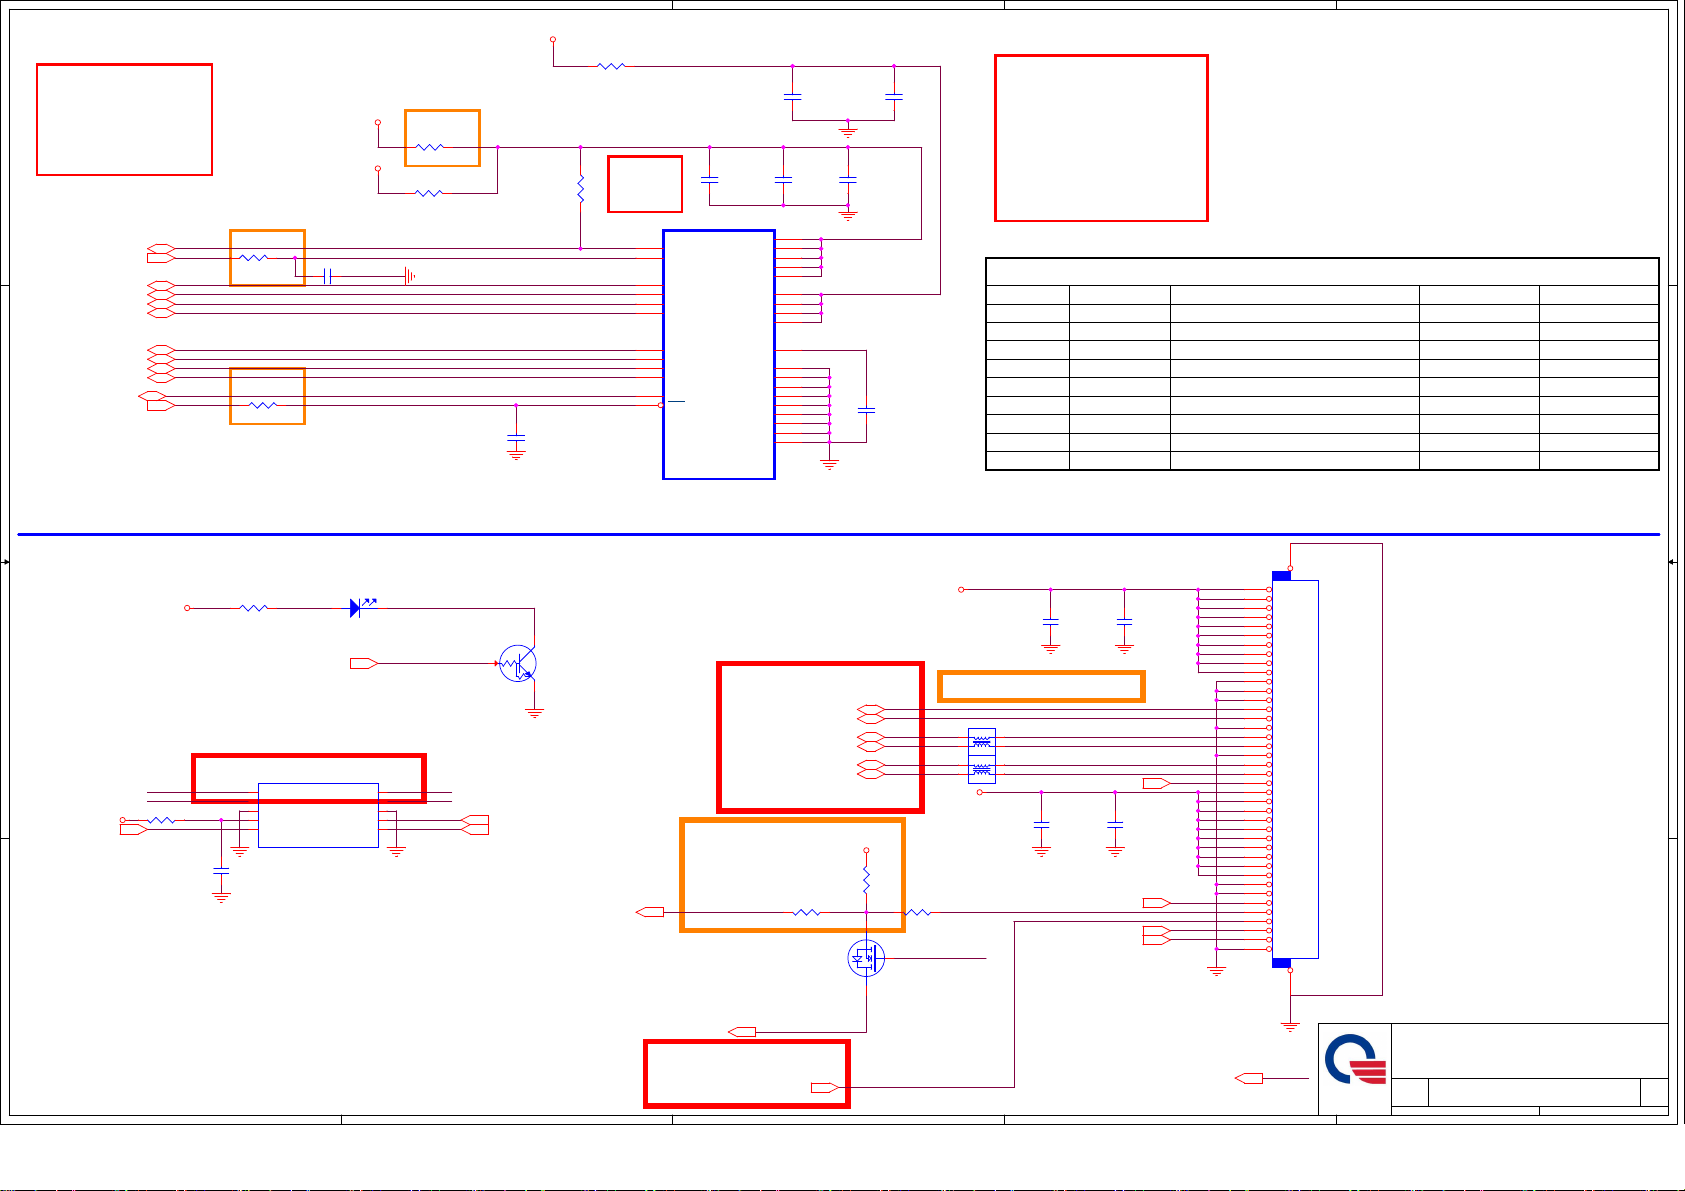Select the sideways ground symbol beside the series capacitor
The image size is (1685, 1191).
click(409, 276)
